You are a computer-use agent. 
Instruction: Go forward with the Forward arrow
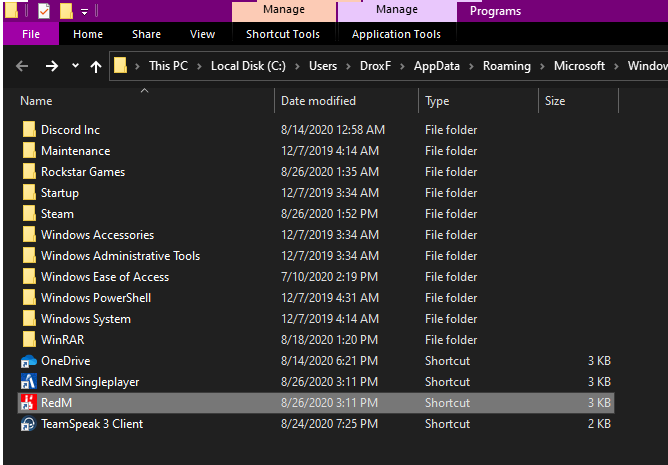[x=52, y=66]
